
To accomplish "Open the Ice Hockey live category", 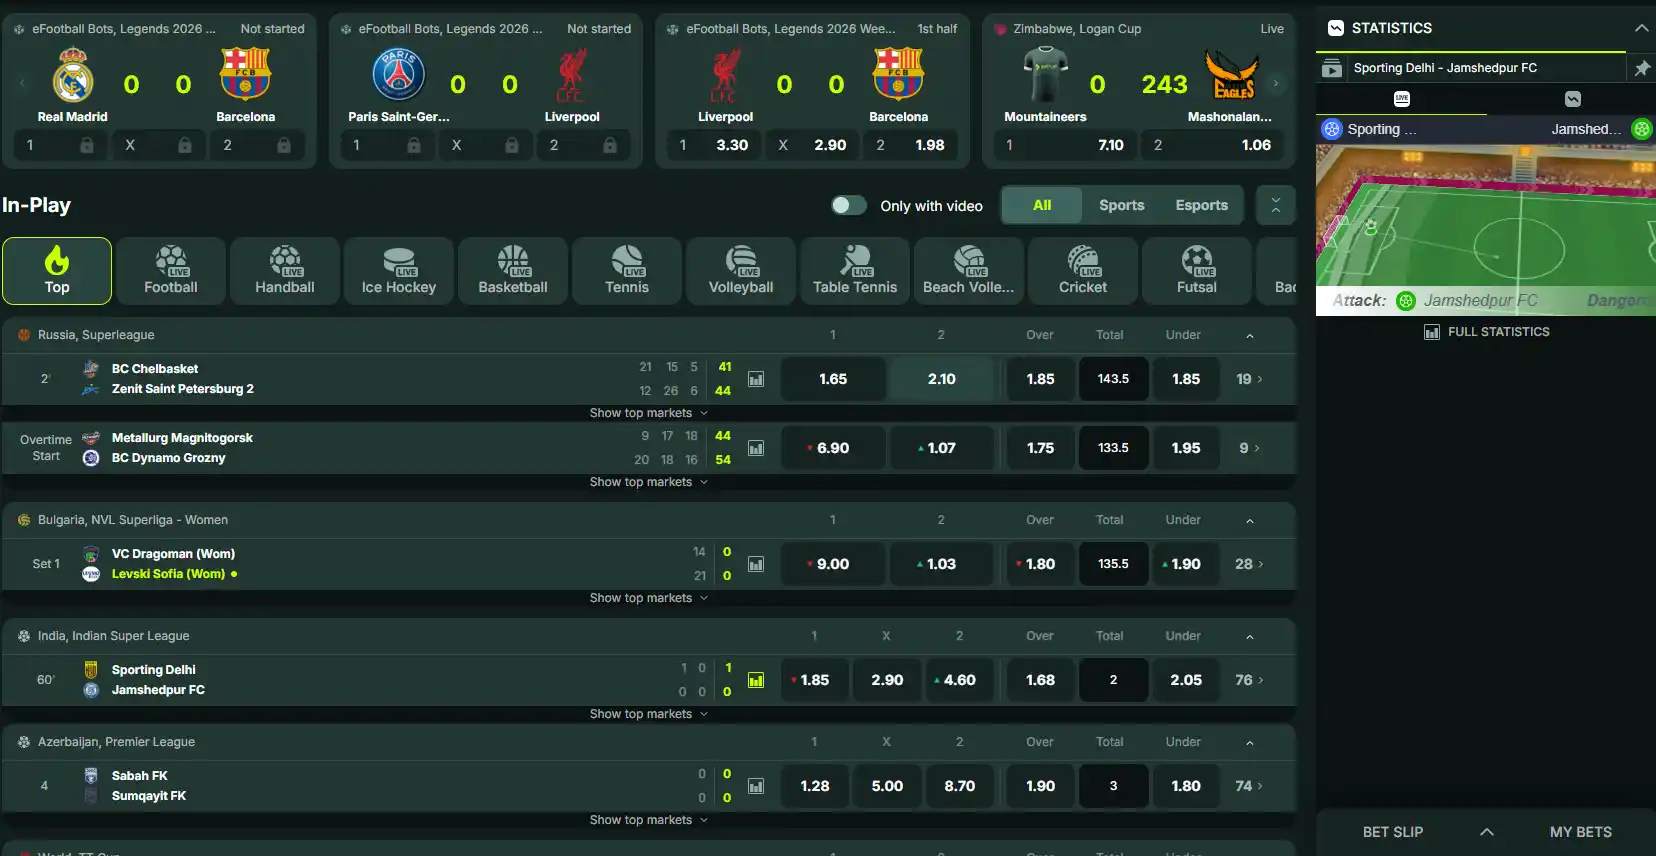I will (x=399, y=271).
